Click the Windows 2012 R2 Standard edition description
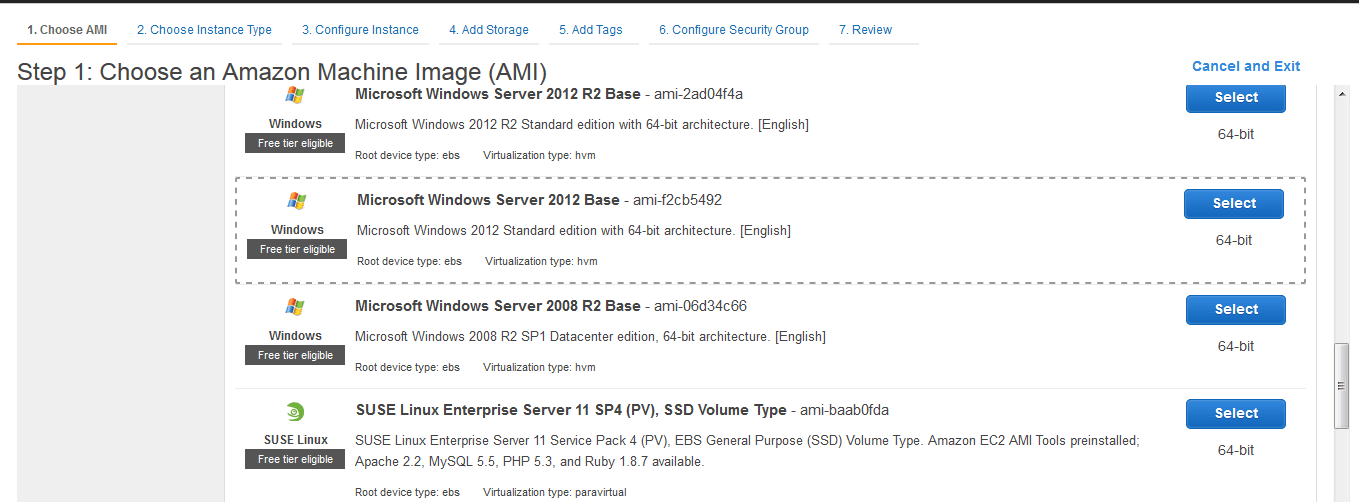Viewport: 1359px width, 502px height. pyautogui.click(x=582, y=125)
